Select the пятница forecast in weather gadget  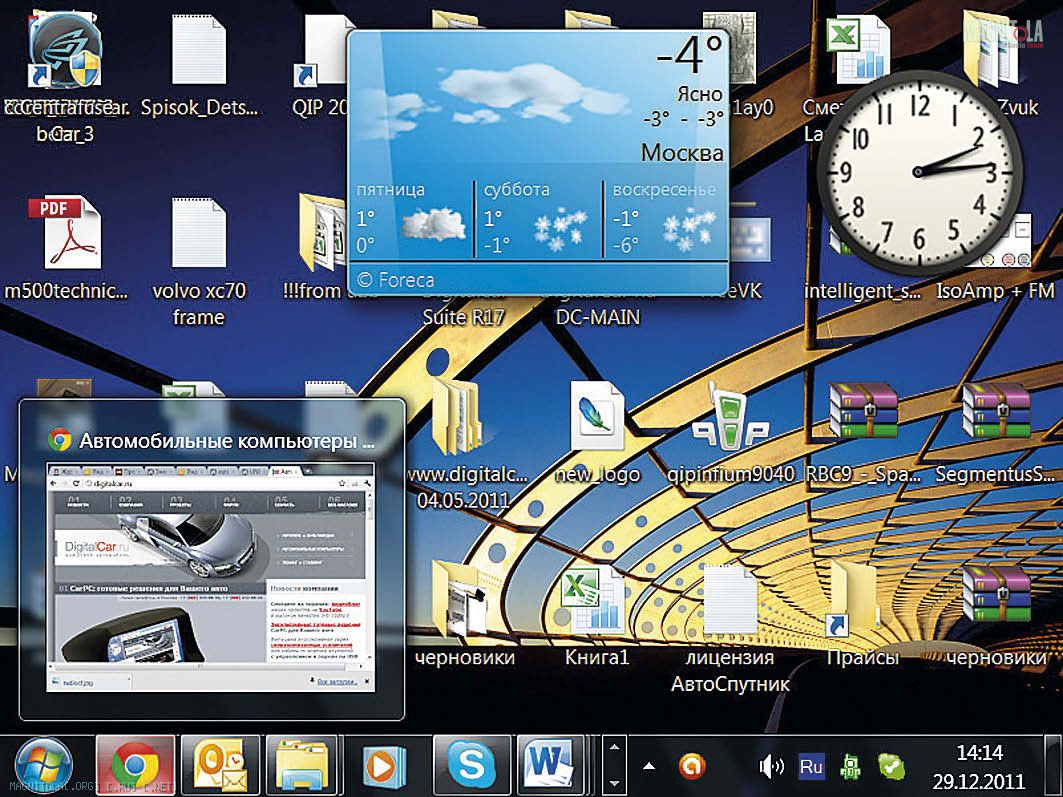(412, 218)
